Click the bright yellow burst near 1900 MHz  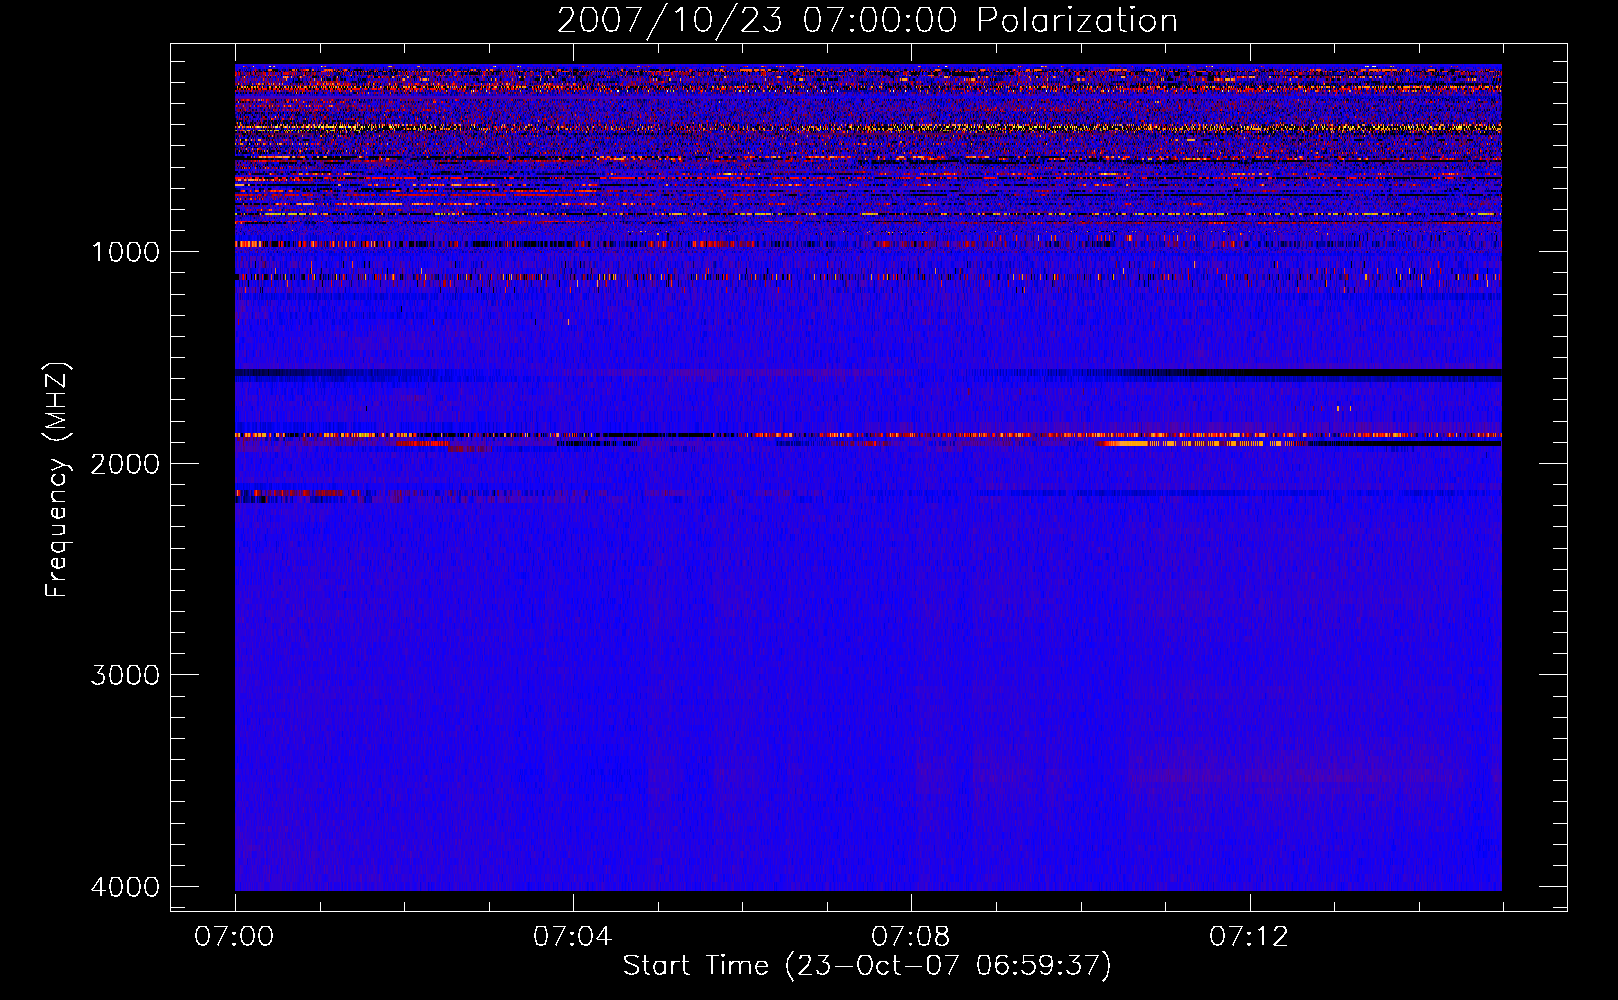(1200, 442)
